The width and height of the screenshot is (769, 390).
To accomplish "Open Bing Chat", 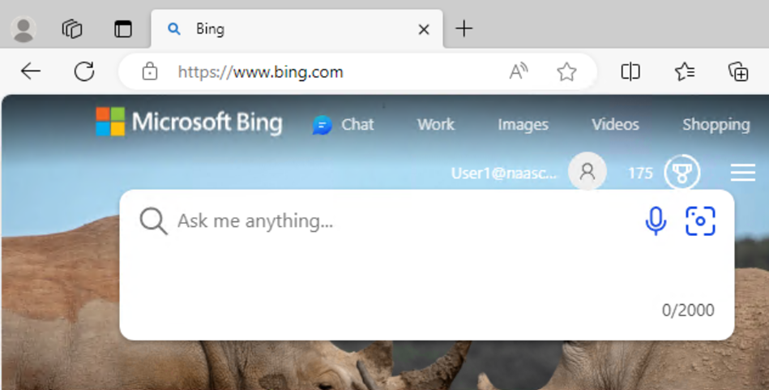I will pyautogui.click(x=343, y=125).
